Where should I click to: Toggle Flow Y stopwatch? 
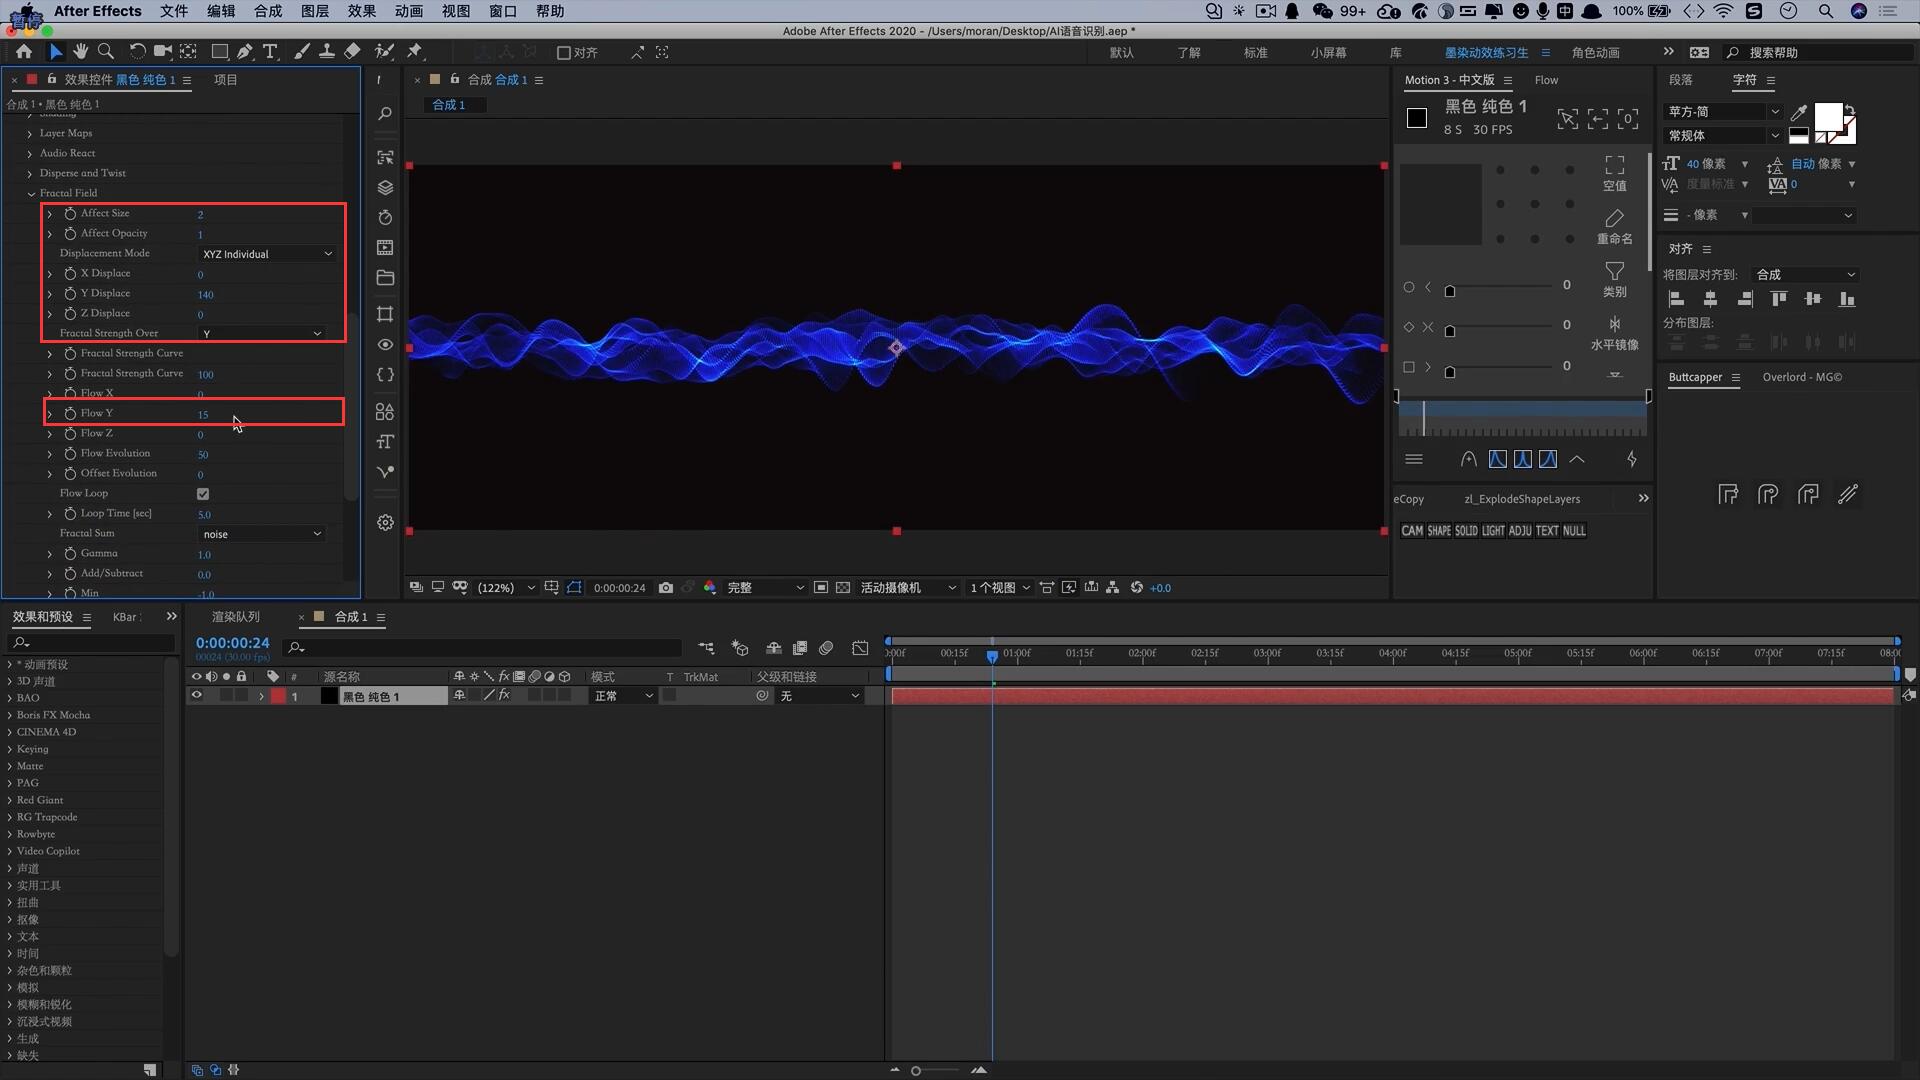click(x=70, y=413)
